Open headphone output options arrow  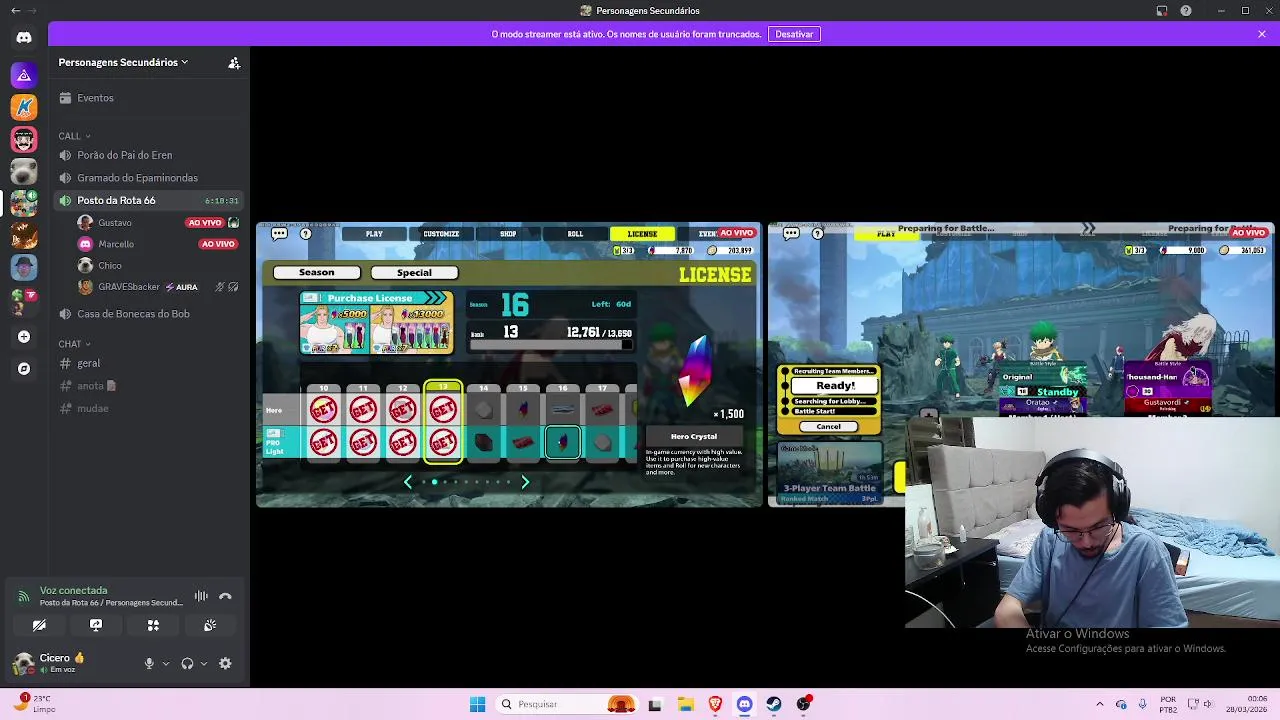(x=204, y=663)
